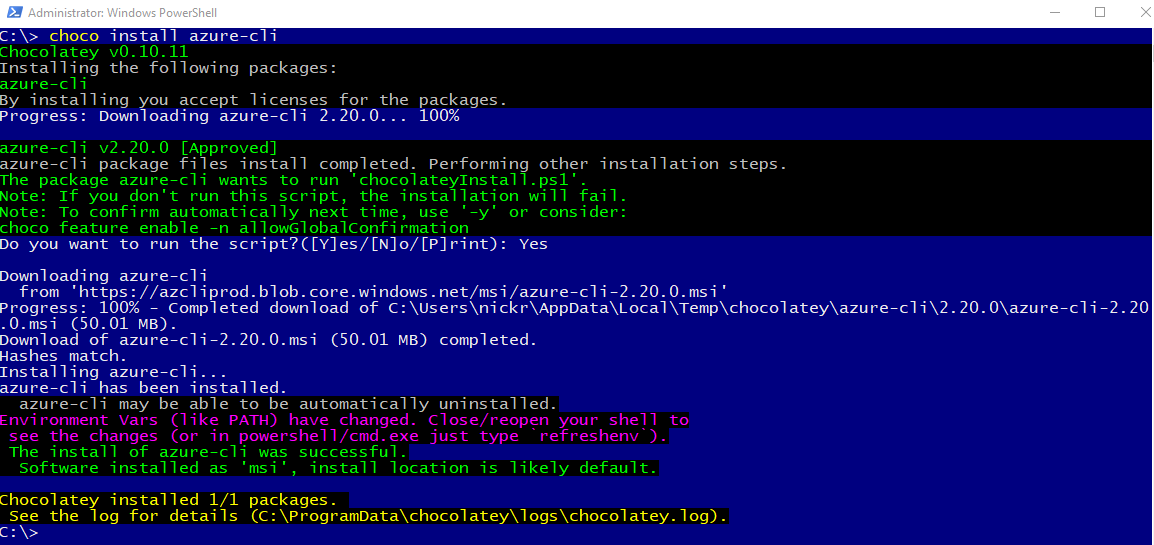Click 'Progress: 100% - Completed download' line
Image resolution: width=1154 pixels, height=545 pixels.
click(x=574, y=308)
